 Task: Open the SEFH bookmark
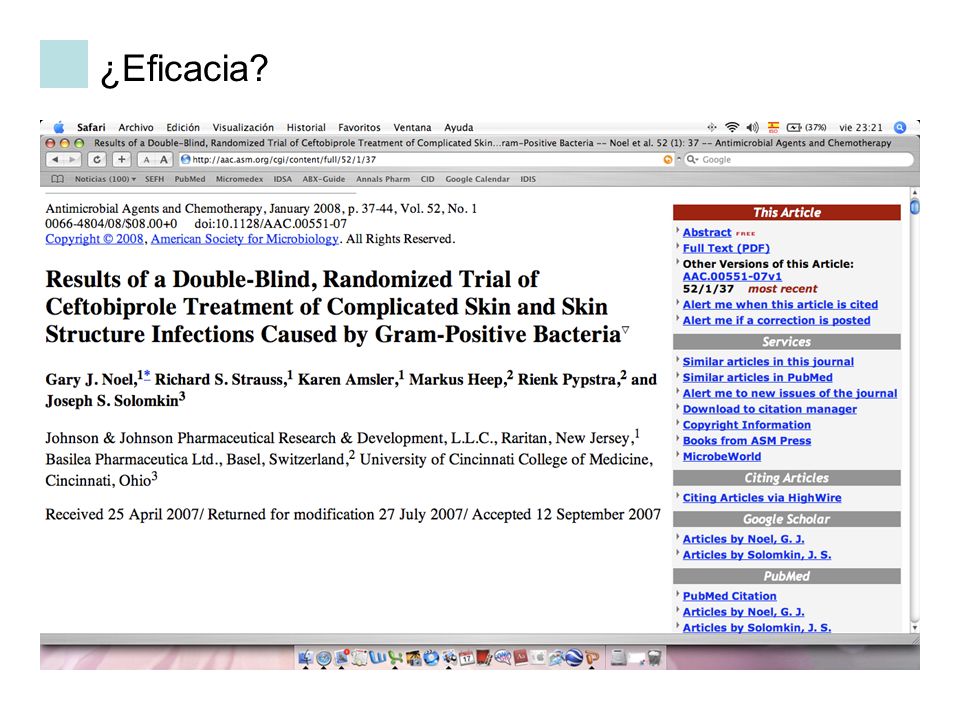[x=154, y=179]
